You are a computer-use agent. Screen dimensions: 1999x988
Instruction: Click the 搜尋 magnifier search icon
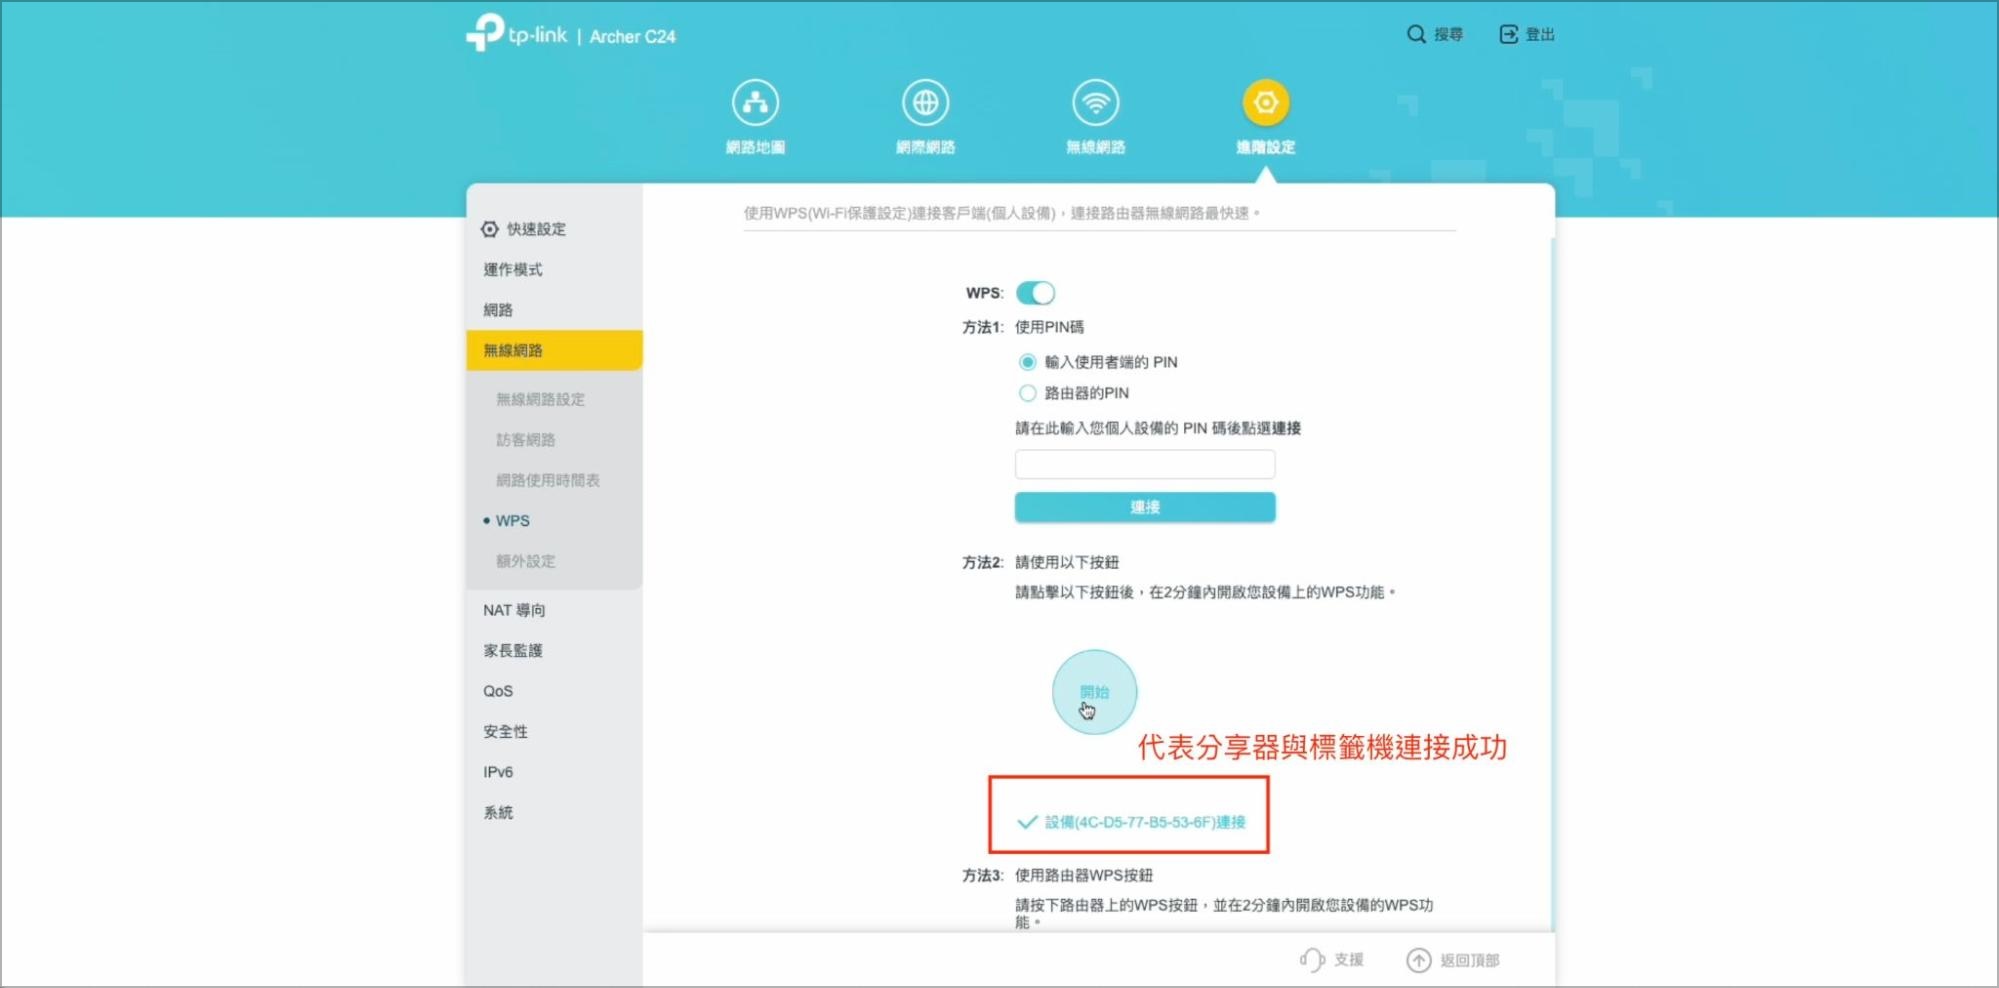coord(1416,34)
